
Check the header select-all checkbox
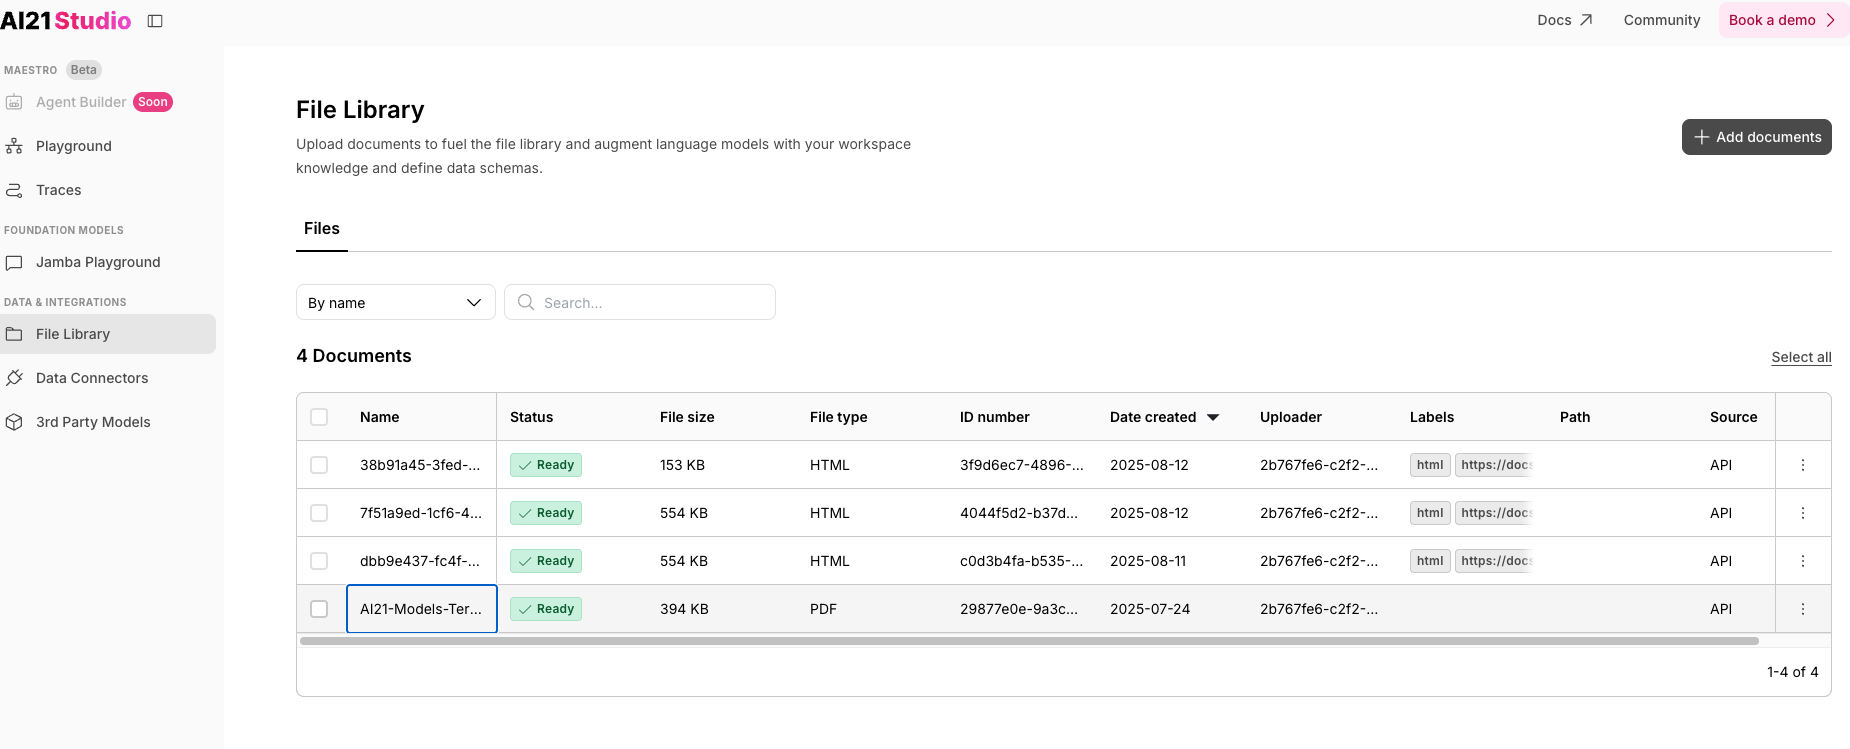(x=319, y=417)
